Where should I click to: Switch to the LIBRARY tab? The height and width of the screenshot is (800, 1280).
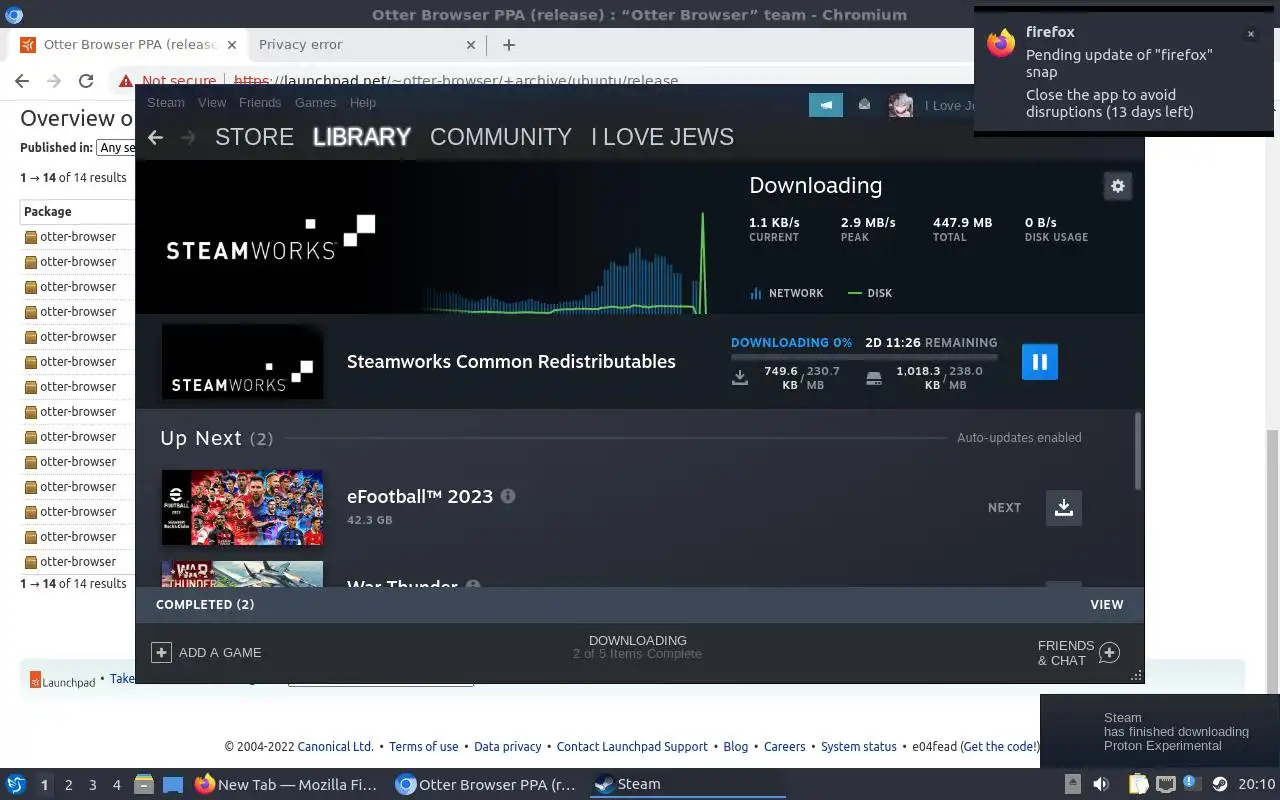[362, 138]
